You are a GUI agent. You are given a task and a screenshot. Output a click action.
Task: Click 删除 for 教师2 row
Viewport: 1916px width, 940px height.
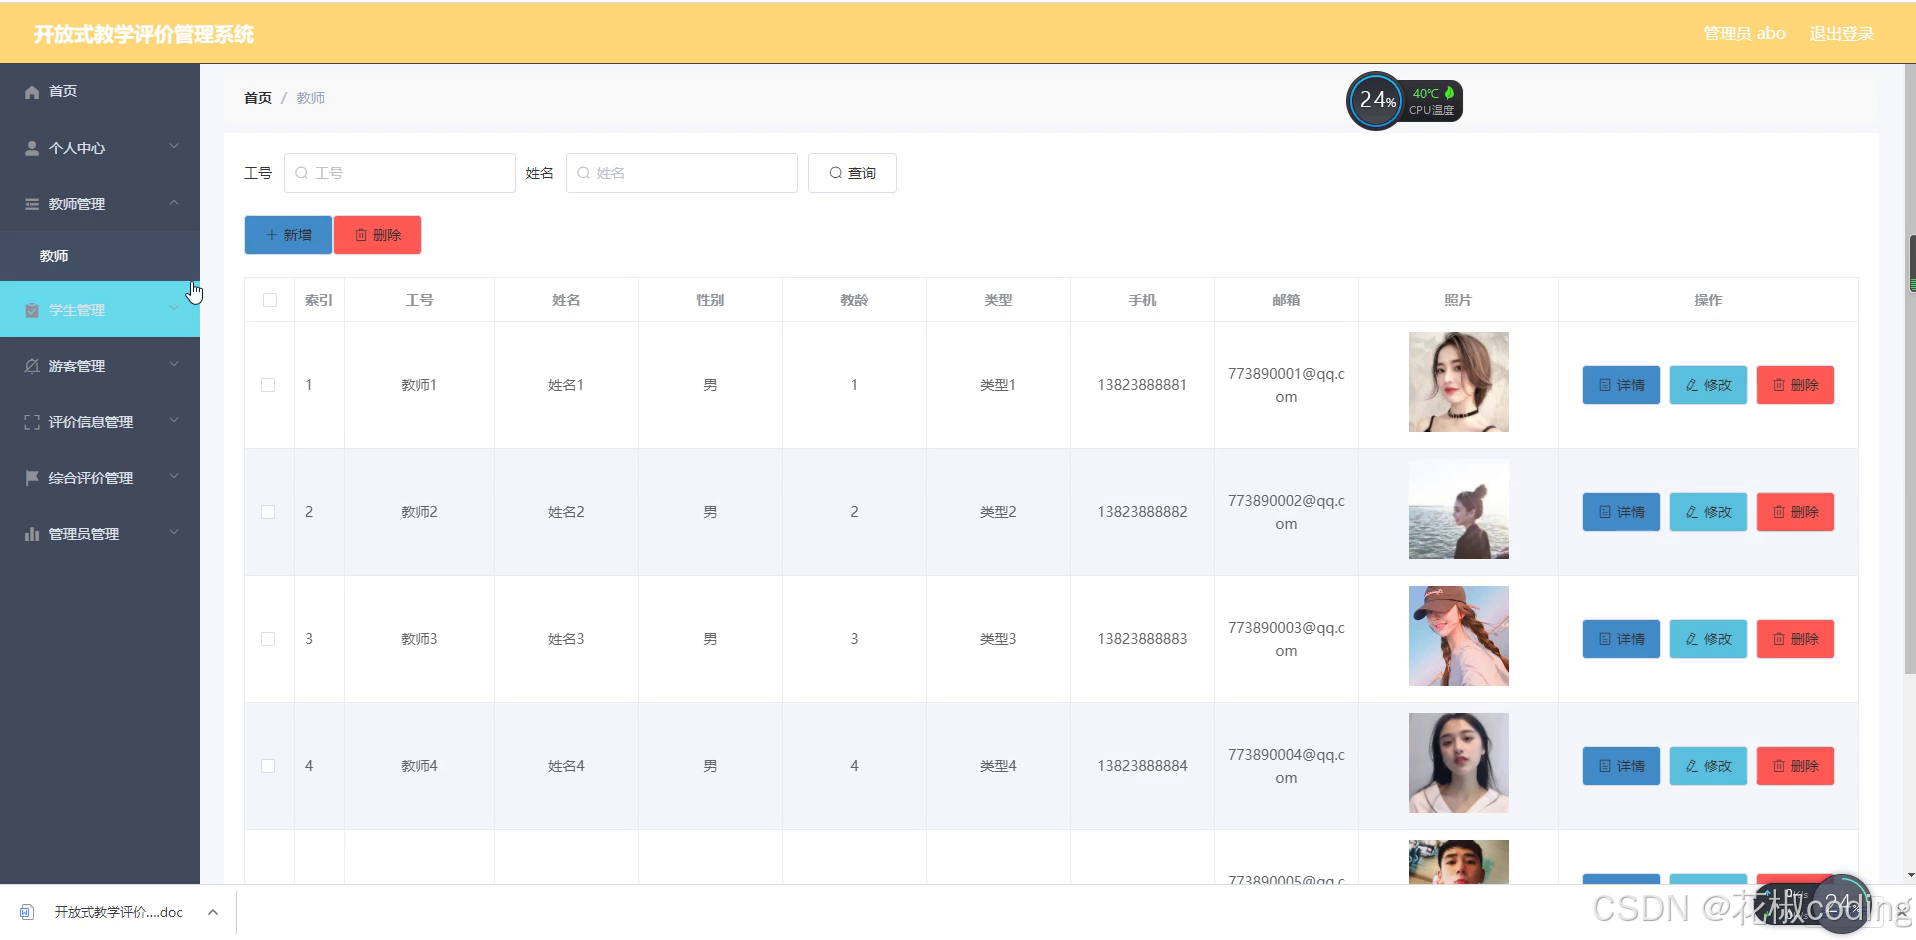[x=1795, y=512]
